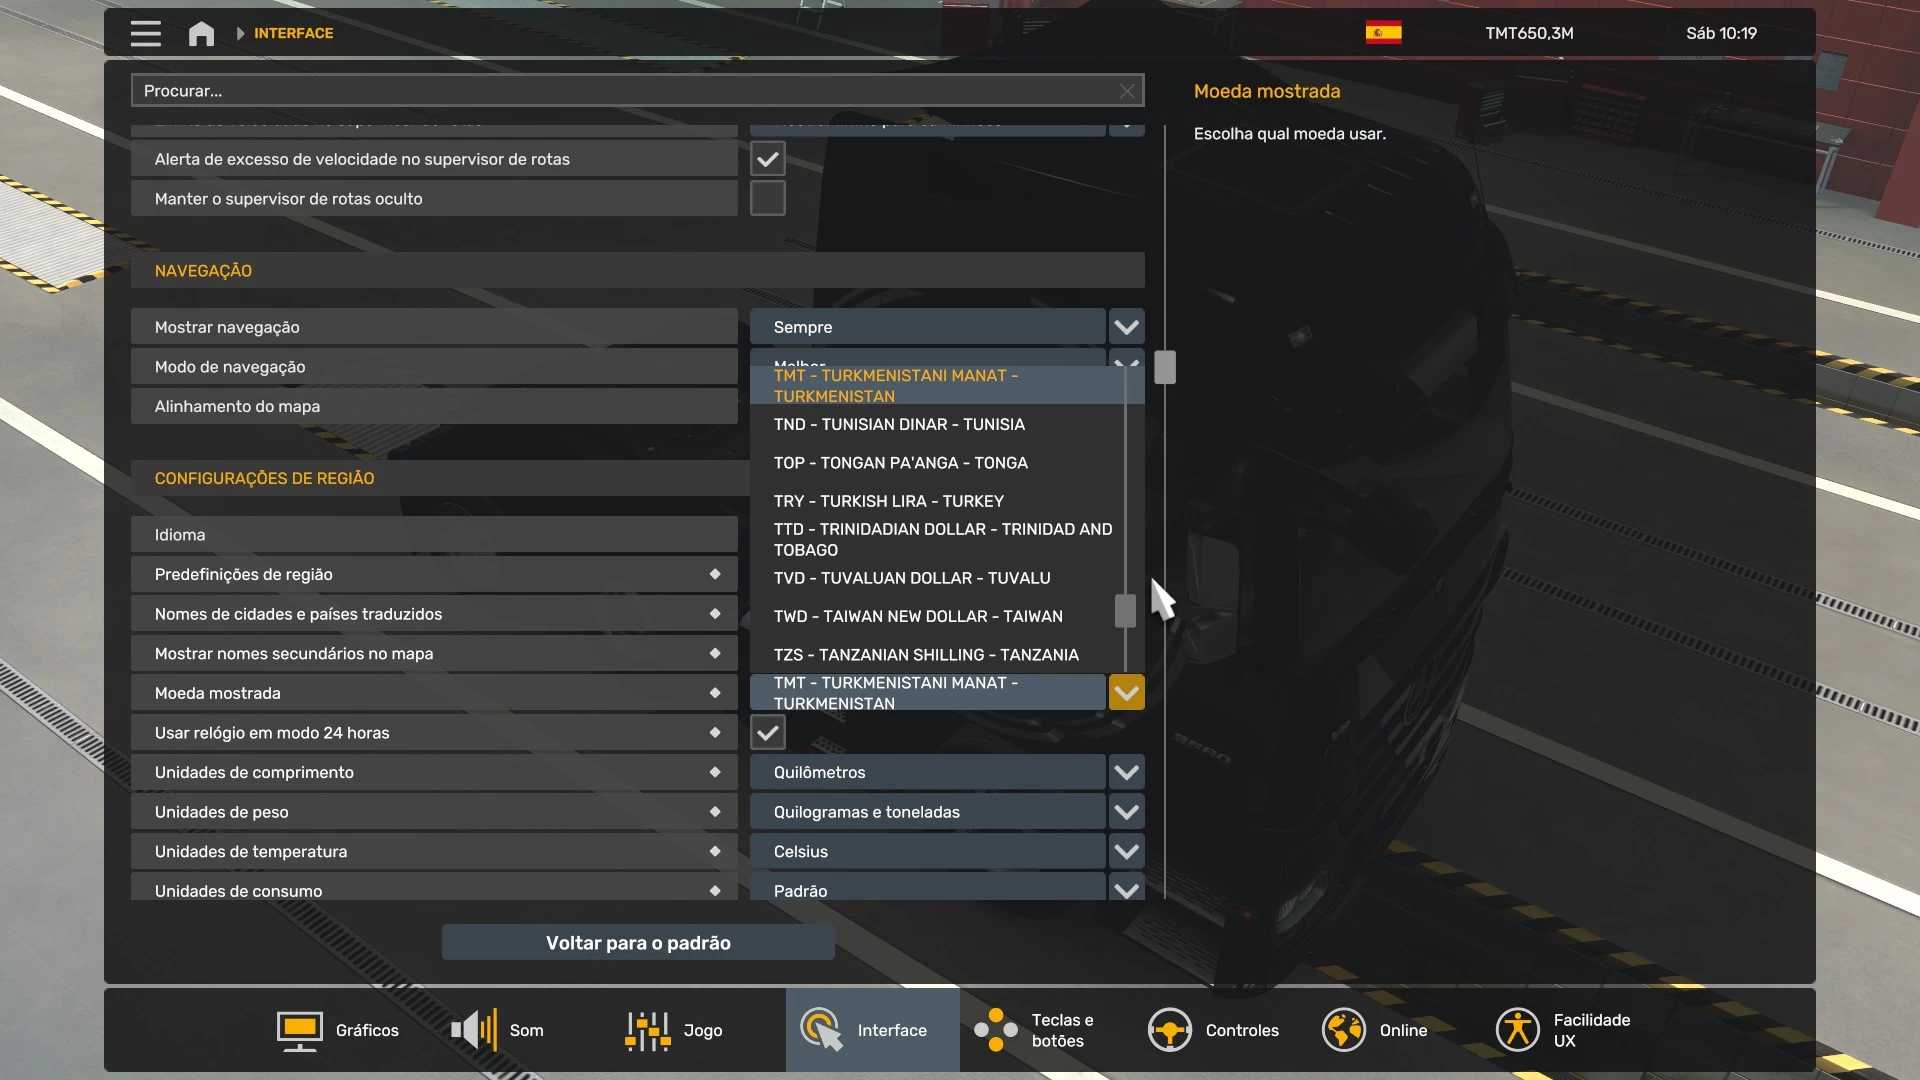Open Online globe settings
The width and height of the screenshot is (1920, 1080).
coord(1375,1030)
